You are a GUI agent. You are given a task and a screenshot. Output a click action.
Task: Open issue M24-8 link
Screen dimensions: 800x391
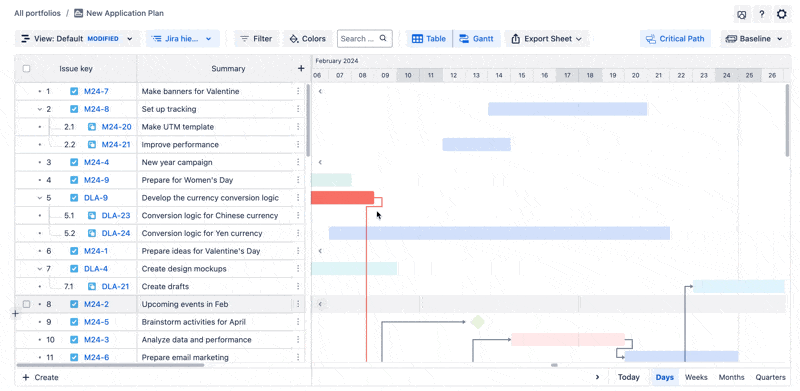point(96,109)
